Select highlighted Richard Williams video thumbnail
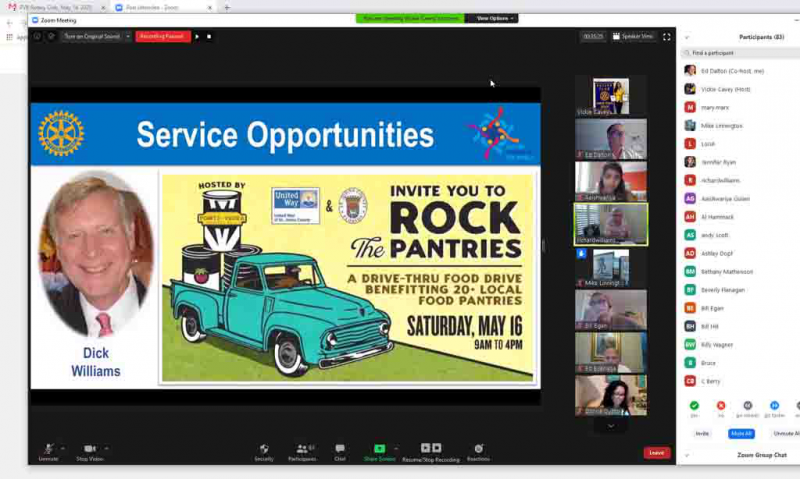This screenshot has width=800, height=479. tap(611, 224)
